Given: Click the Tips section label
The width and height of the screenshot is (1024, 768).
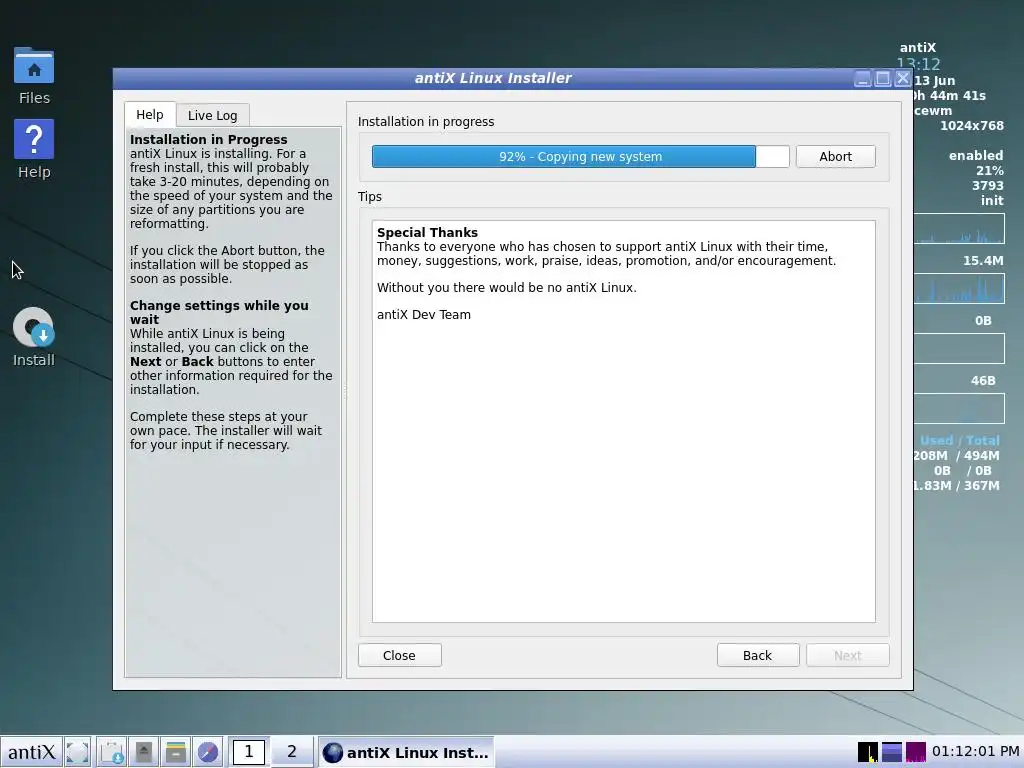Looking at the screenshot, I should tap(370, 197).
